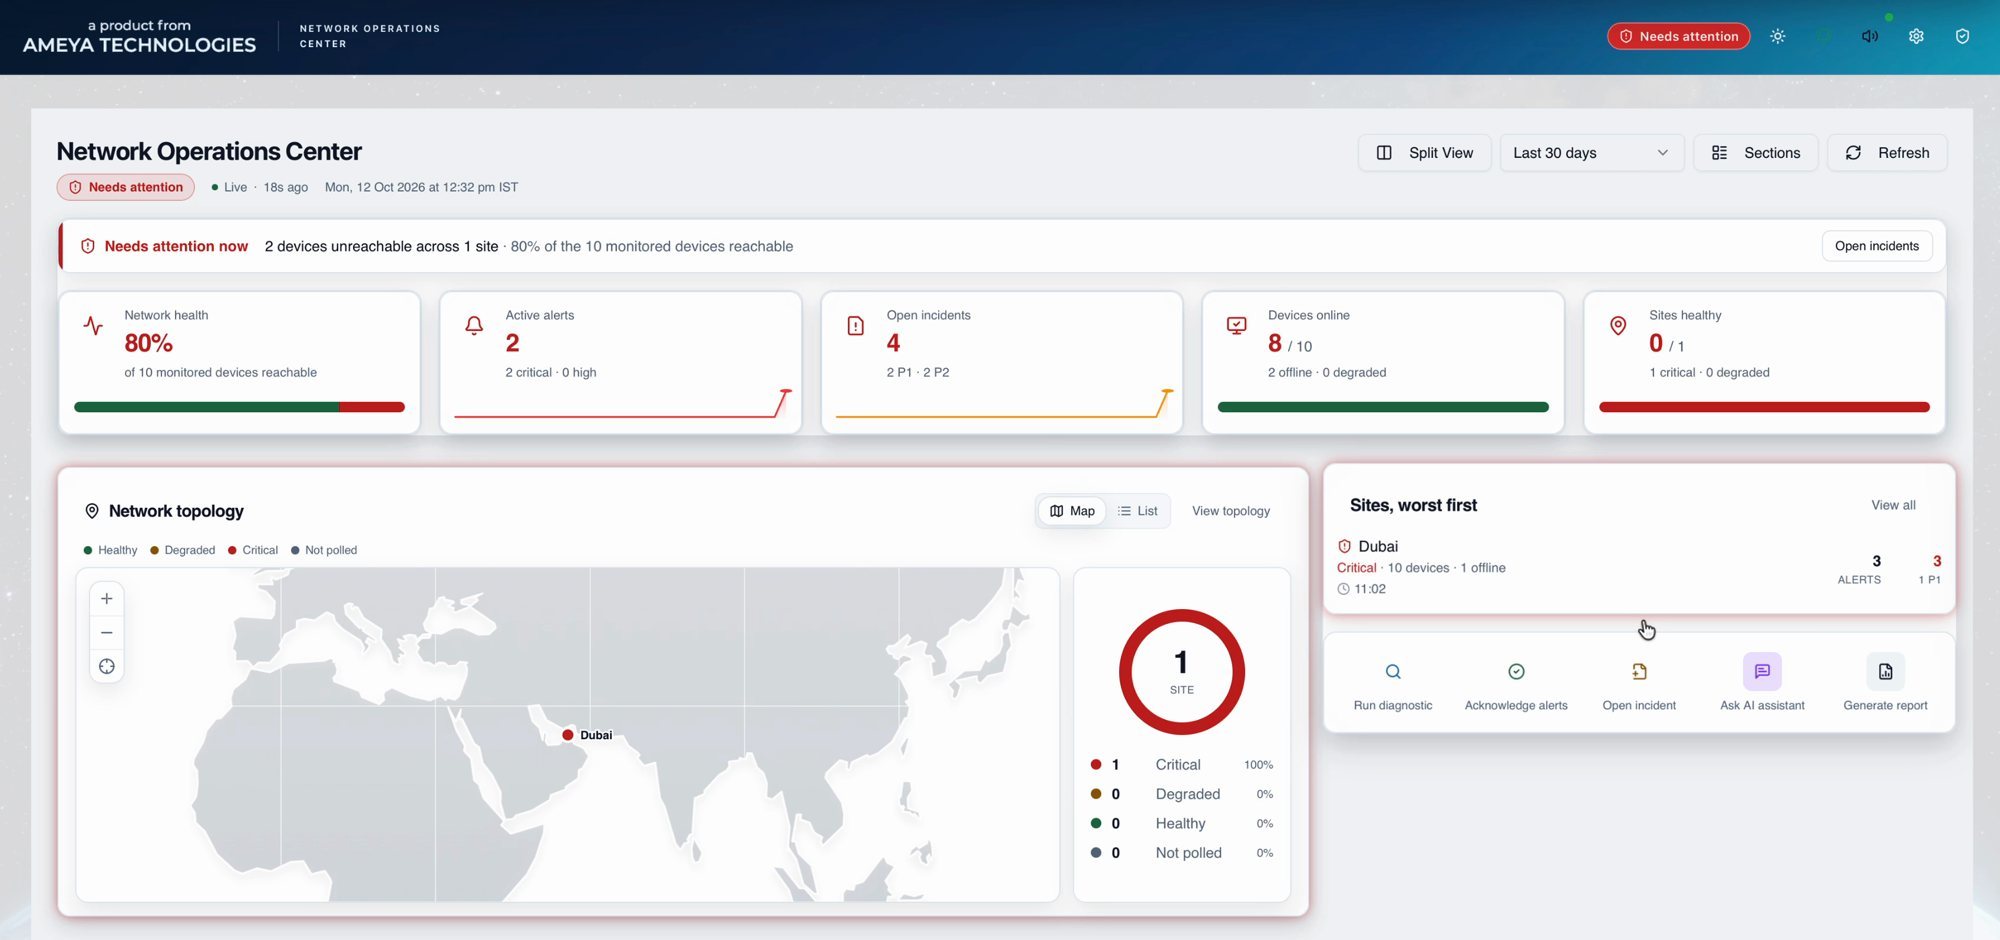Select the Map view tab
The image size is (2000, 940).
point(1072,511)
